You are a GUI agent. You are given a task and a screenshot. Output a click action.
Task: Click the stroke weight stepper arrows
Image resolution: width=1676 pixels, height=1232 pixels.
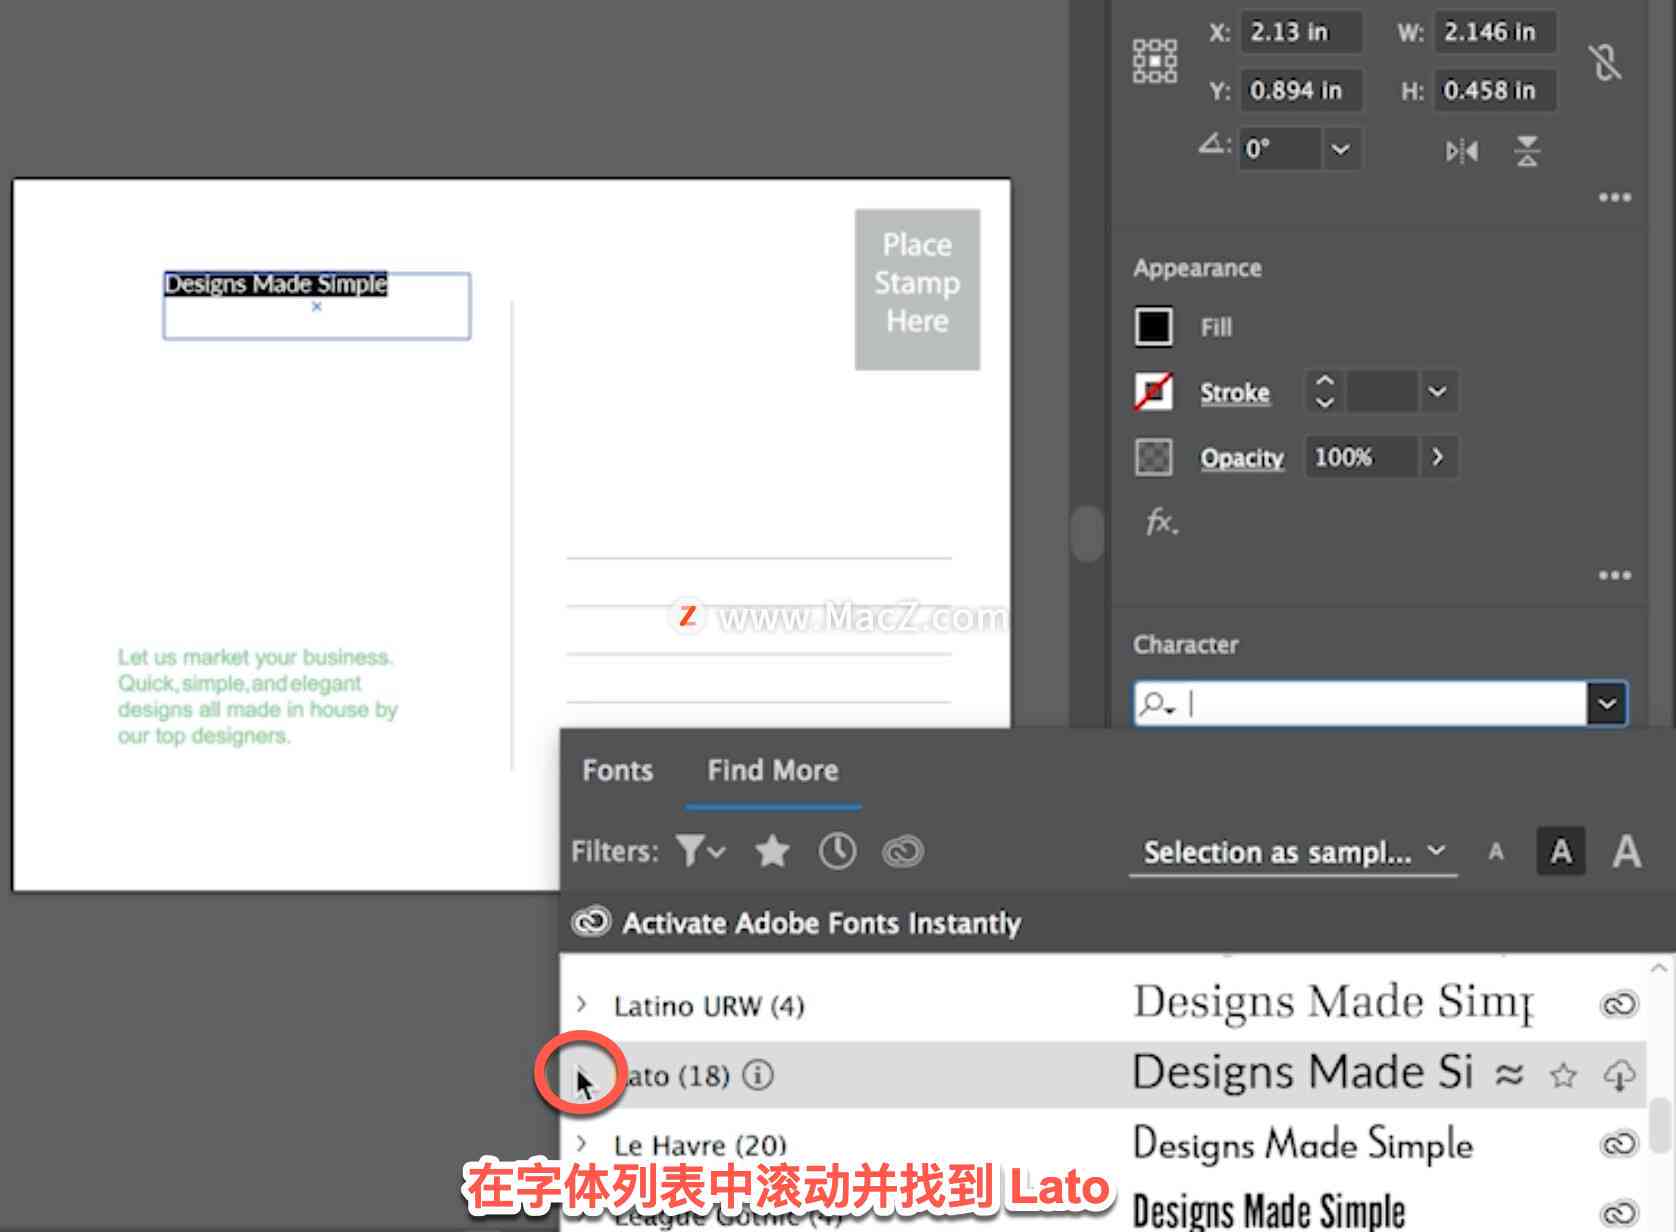pyautogui.click(x=1325, y=391)
